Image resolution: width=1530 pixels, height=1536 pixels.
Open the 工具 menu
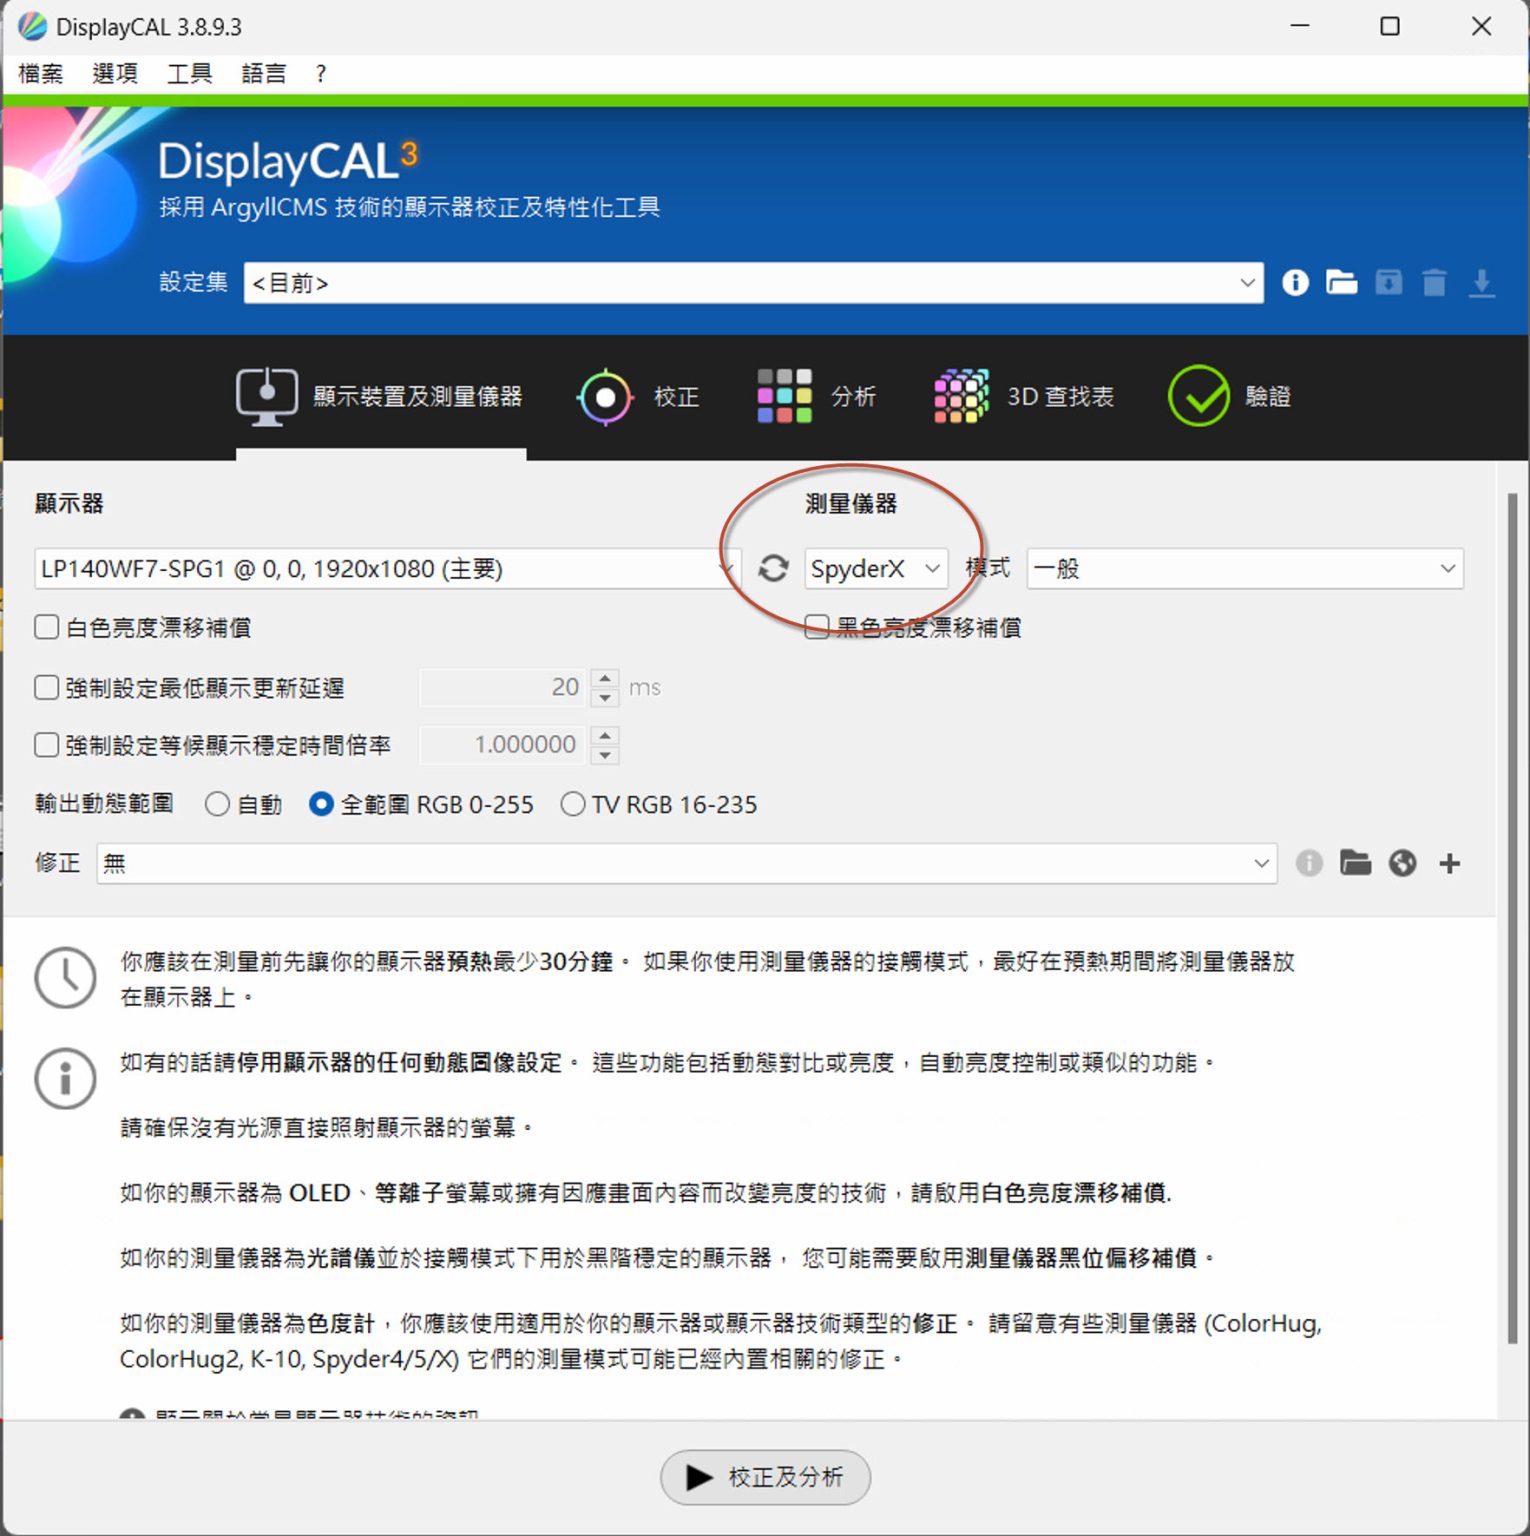click(188, 72)
